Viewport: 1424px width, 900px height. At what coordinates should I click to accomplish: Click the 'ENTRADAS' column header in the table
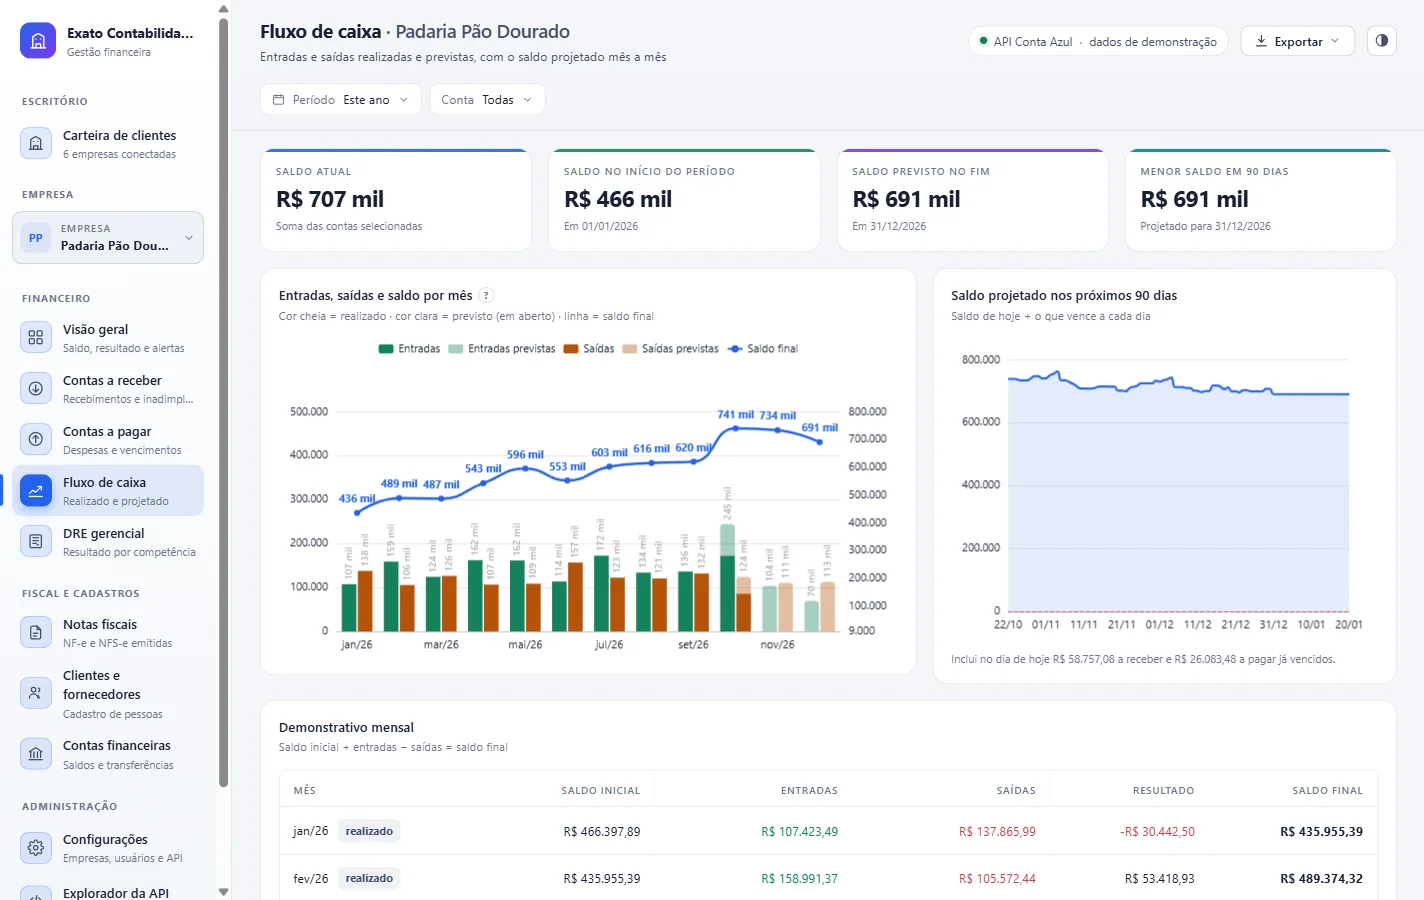click(x=809, y=790)
